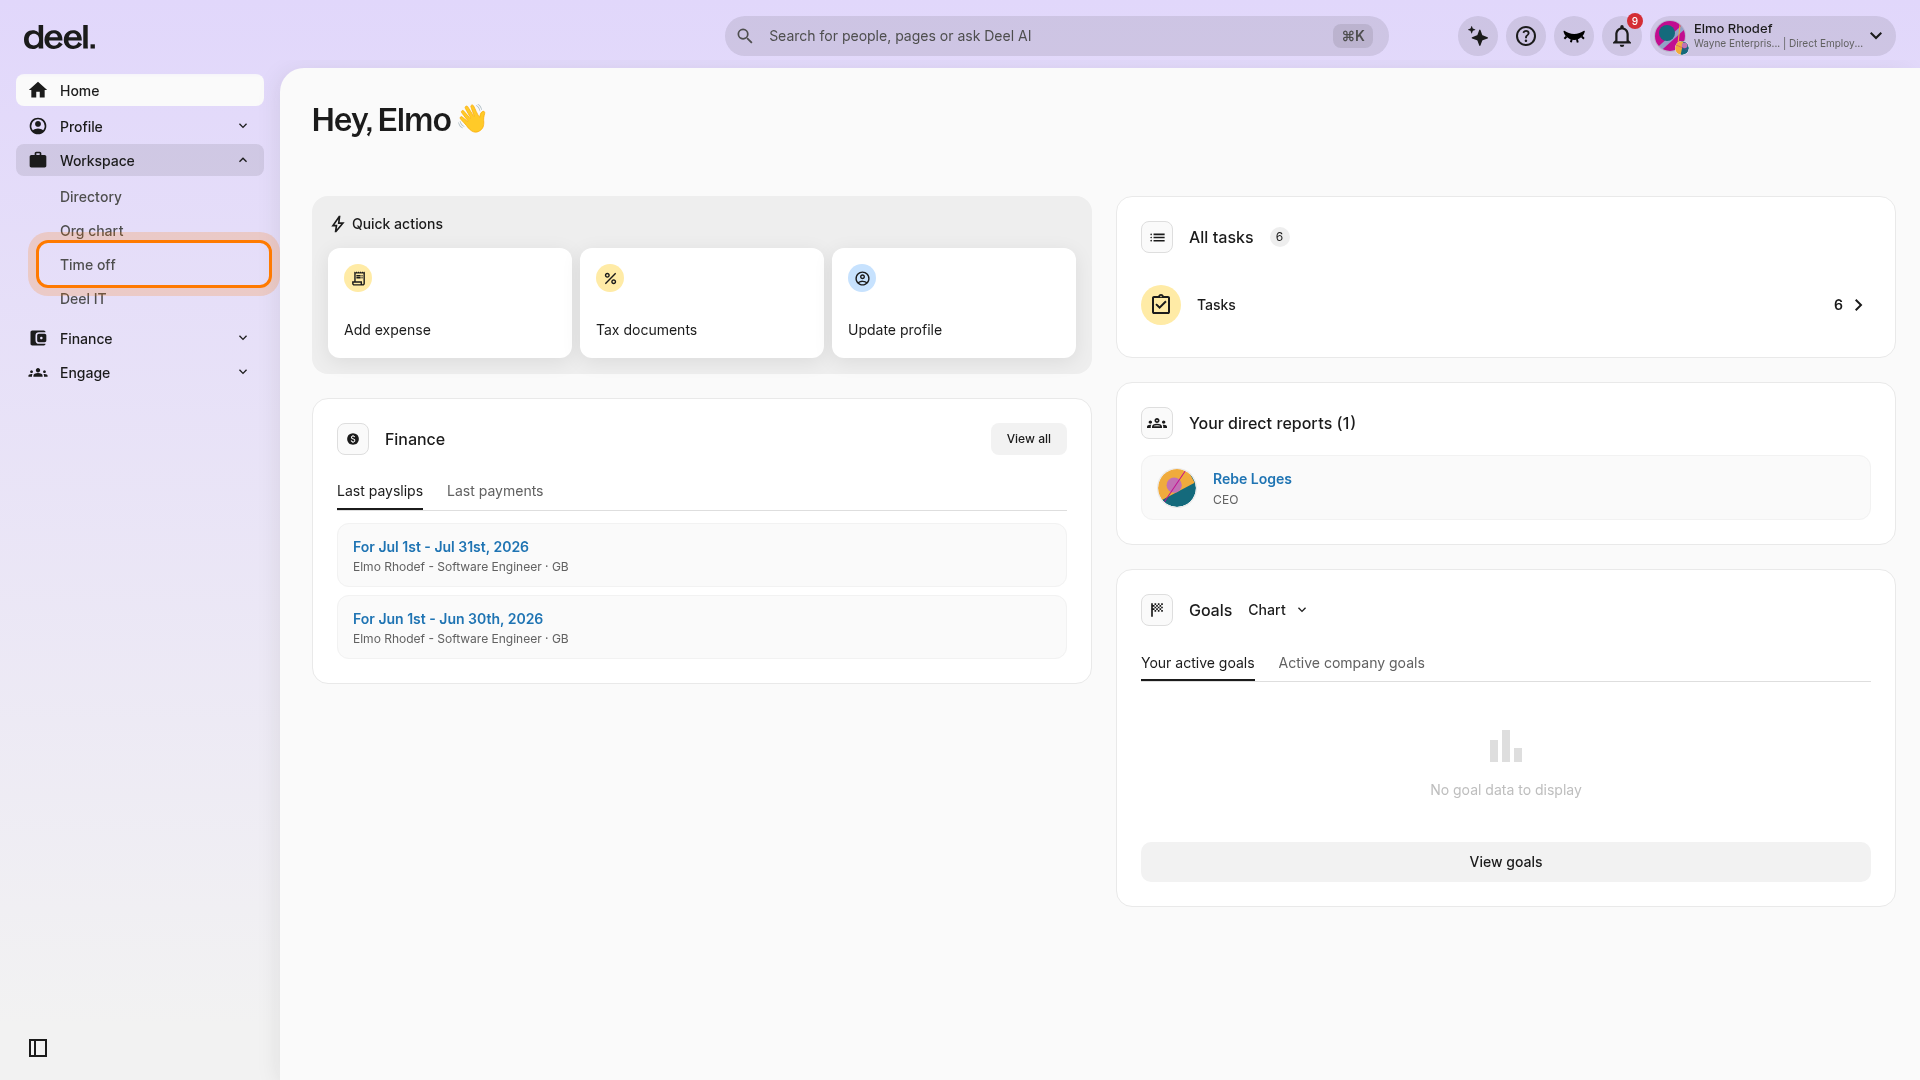This screenshot has height=1080, width=1920.
Task: Click the Deel logo
Action: click(x=59, y=37)
